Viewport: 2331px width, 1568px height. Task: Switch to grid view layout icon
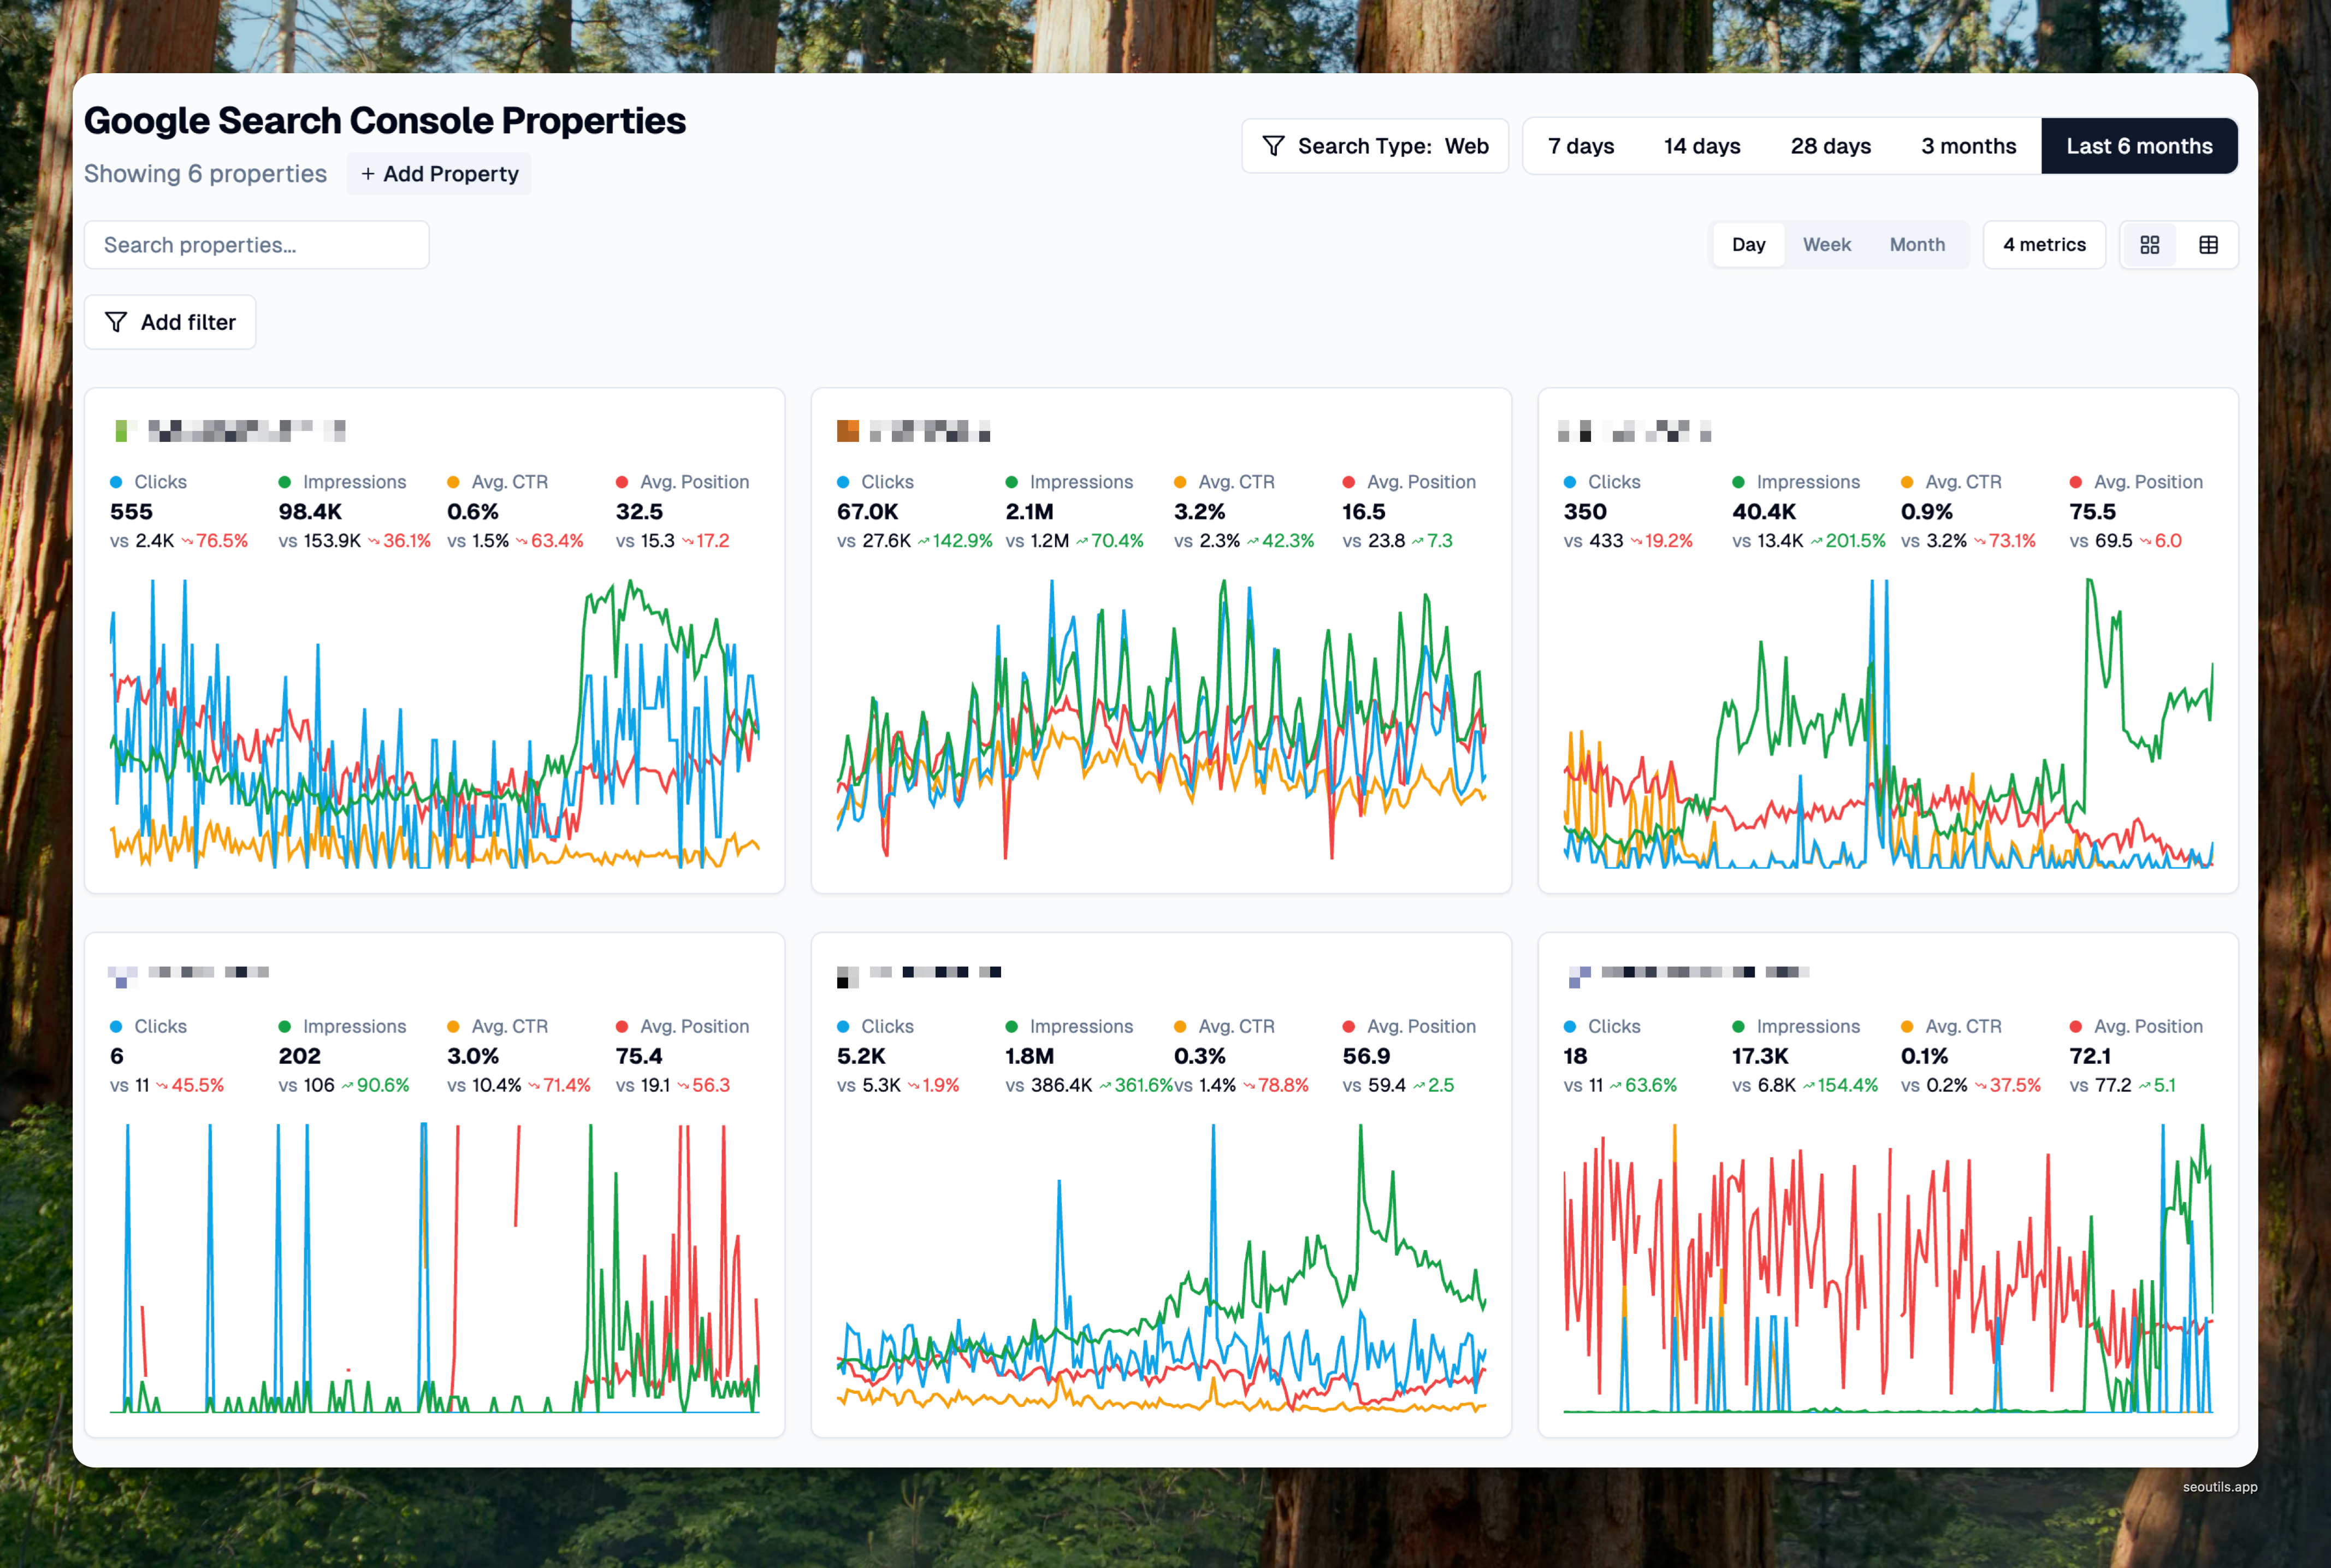[x=2149, y=245]
